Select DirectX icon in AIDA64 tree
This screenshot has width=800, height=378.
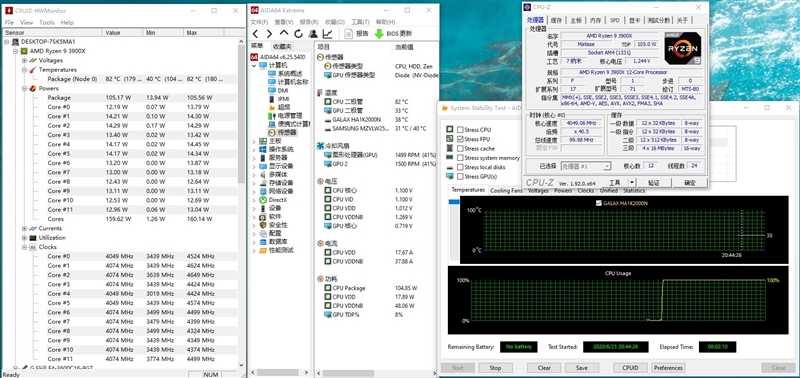[263, 200]
